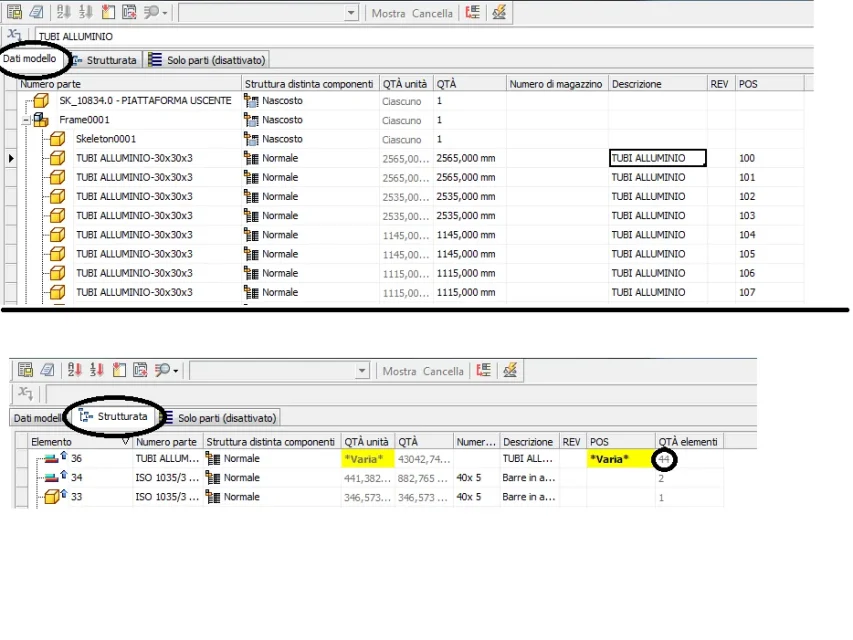Click the yellow cube icon of element 33
This screenshot has height=640, width=853.
[x=52, y=497]
